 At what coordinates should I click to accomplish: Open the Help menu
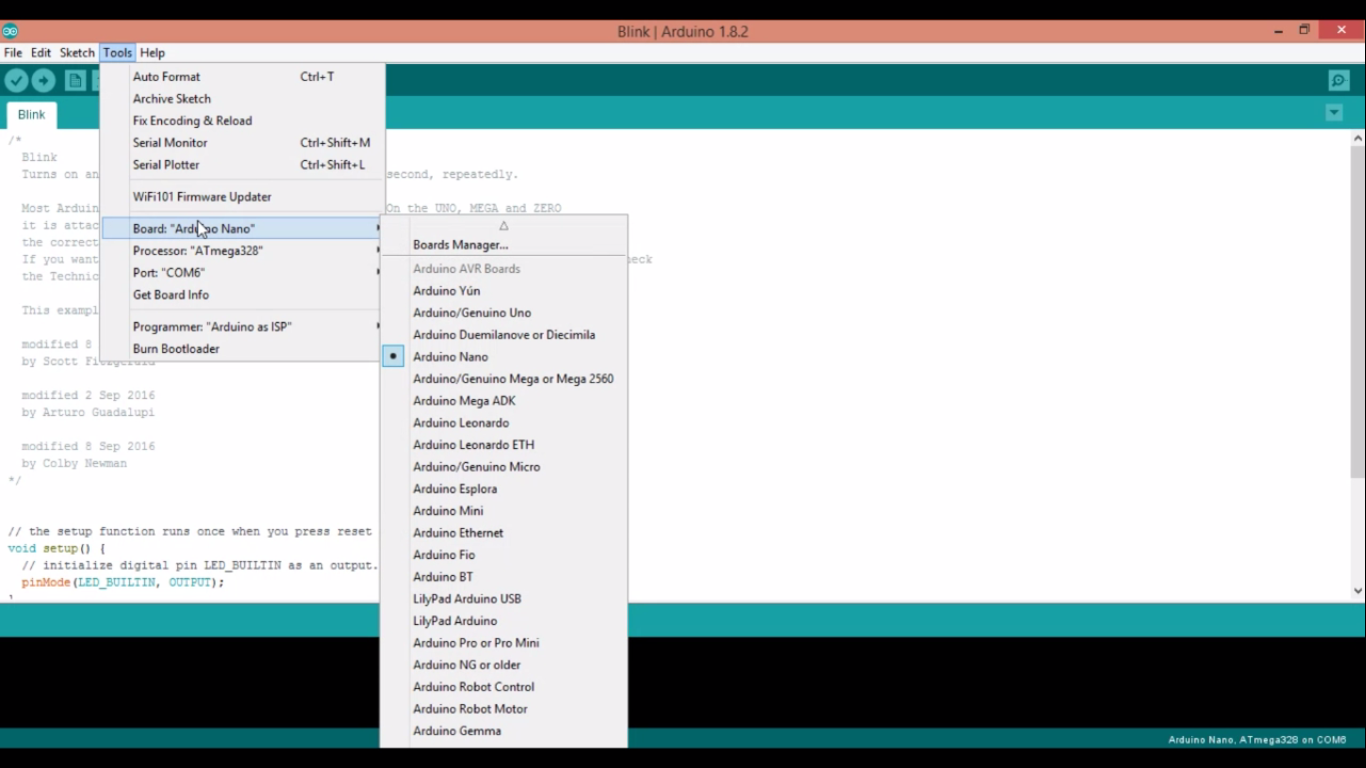click(x=152, y=52)
